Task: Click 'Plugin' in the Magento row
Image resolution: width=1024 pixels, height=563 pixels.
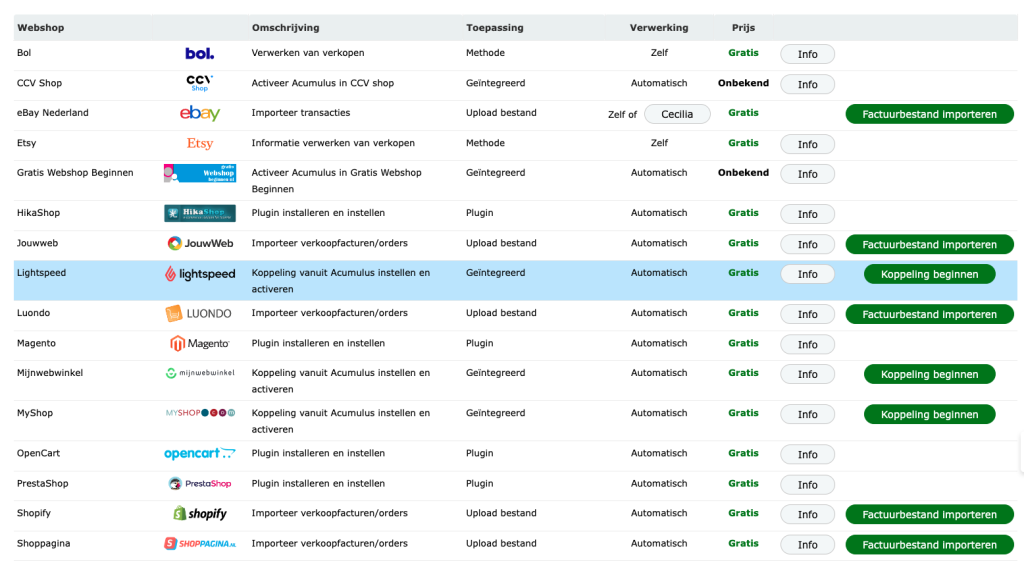Action: coord(479,343)
